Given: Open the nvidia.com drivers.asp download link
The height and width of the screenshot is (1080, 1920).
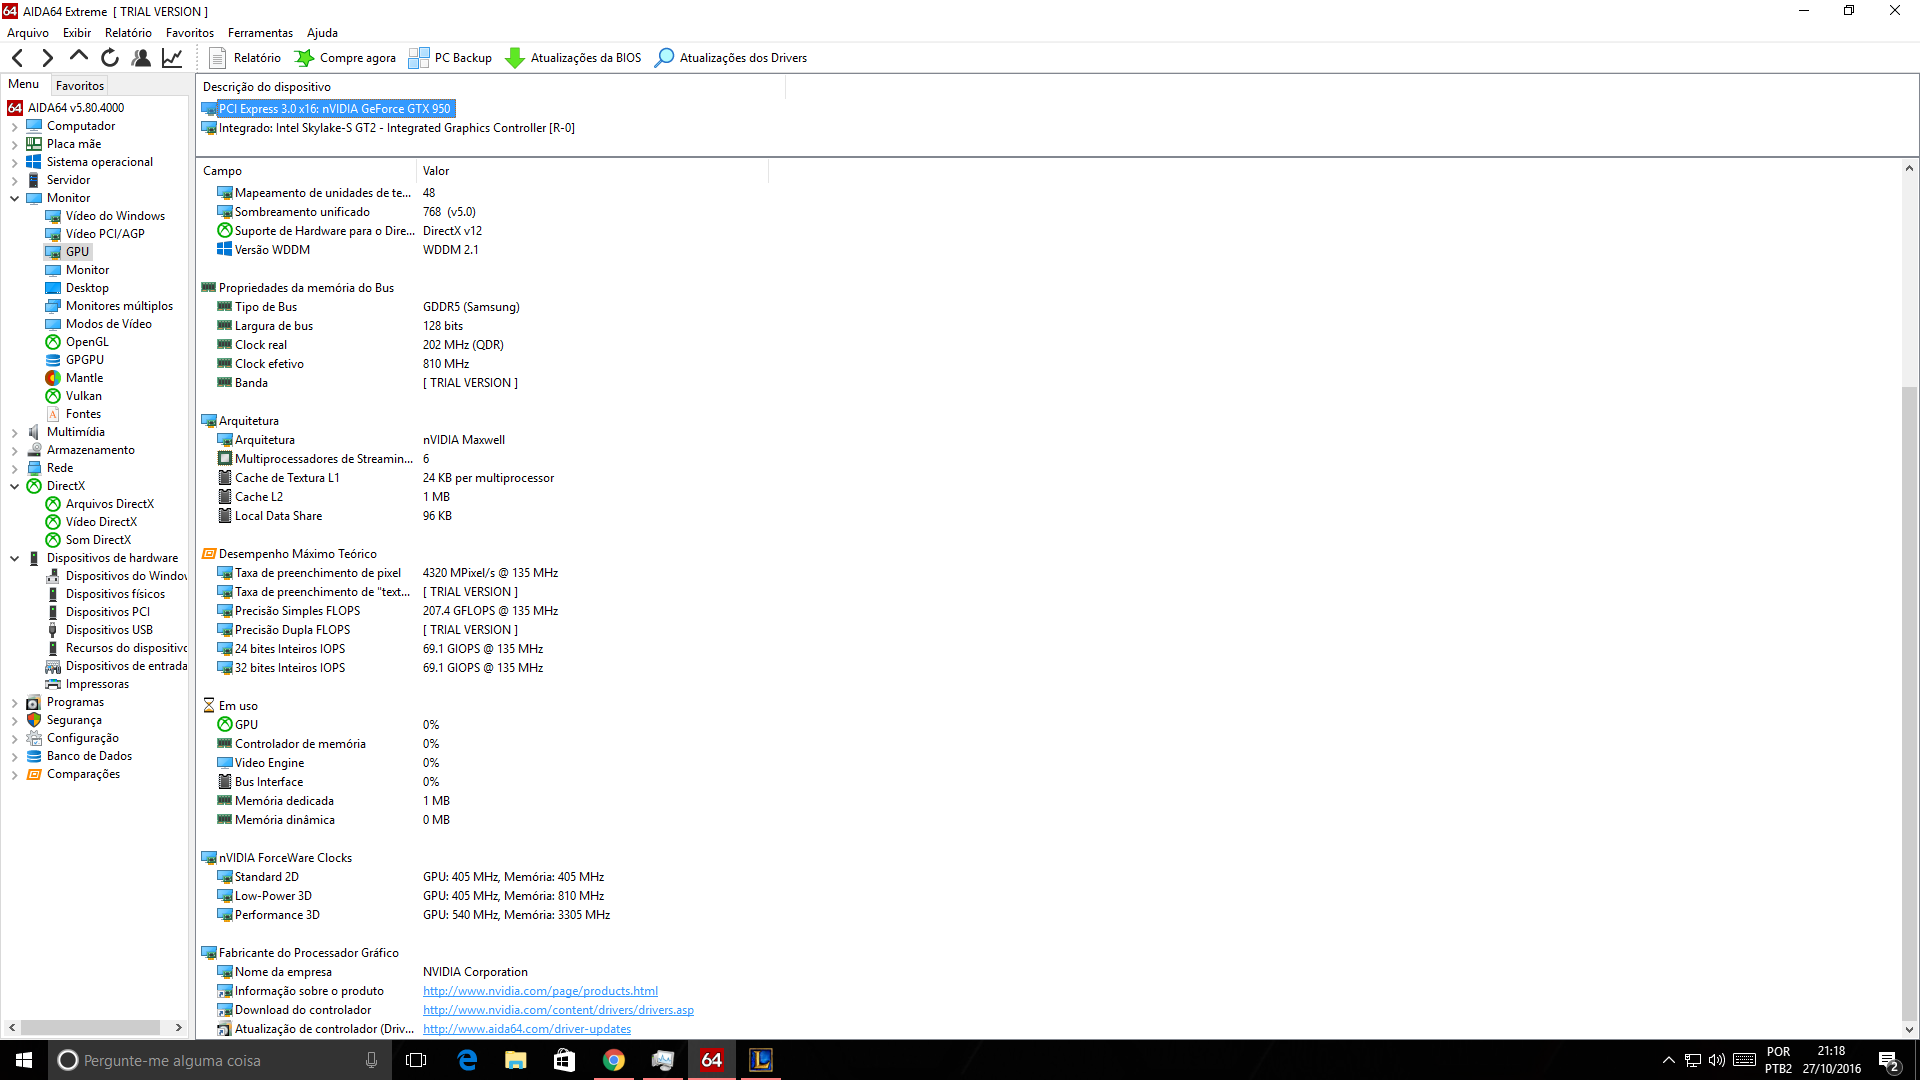Looking at the screenshot, I should coord(558,1010).
